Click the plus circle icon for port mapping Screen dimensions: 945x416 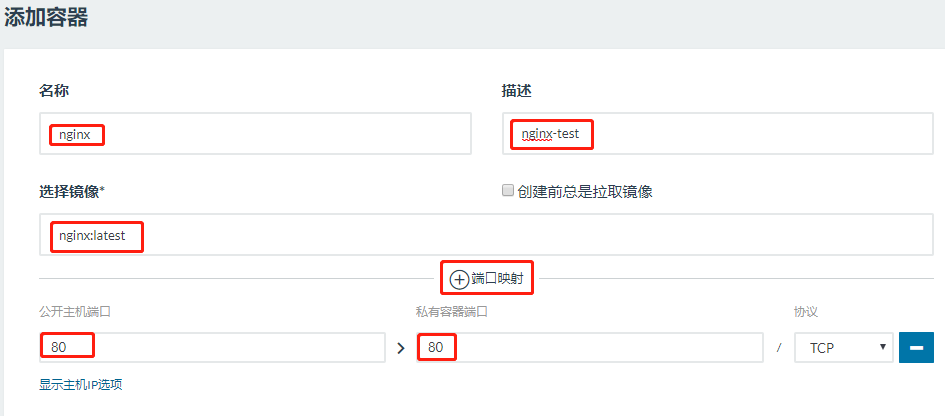(459, 279)
